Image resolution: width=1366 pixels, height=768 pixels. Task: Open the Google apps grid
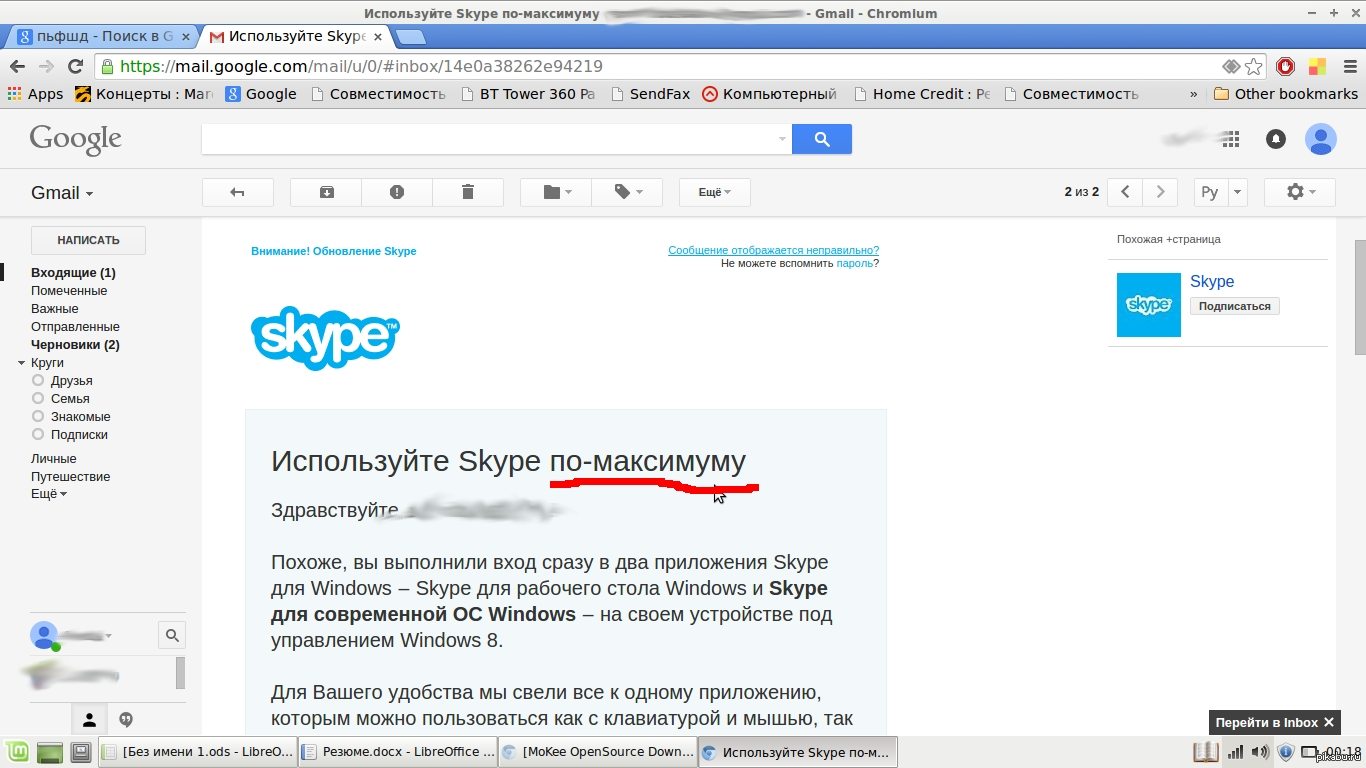tap(1230, 139)
